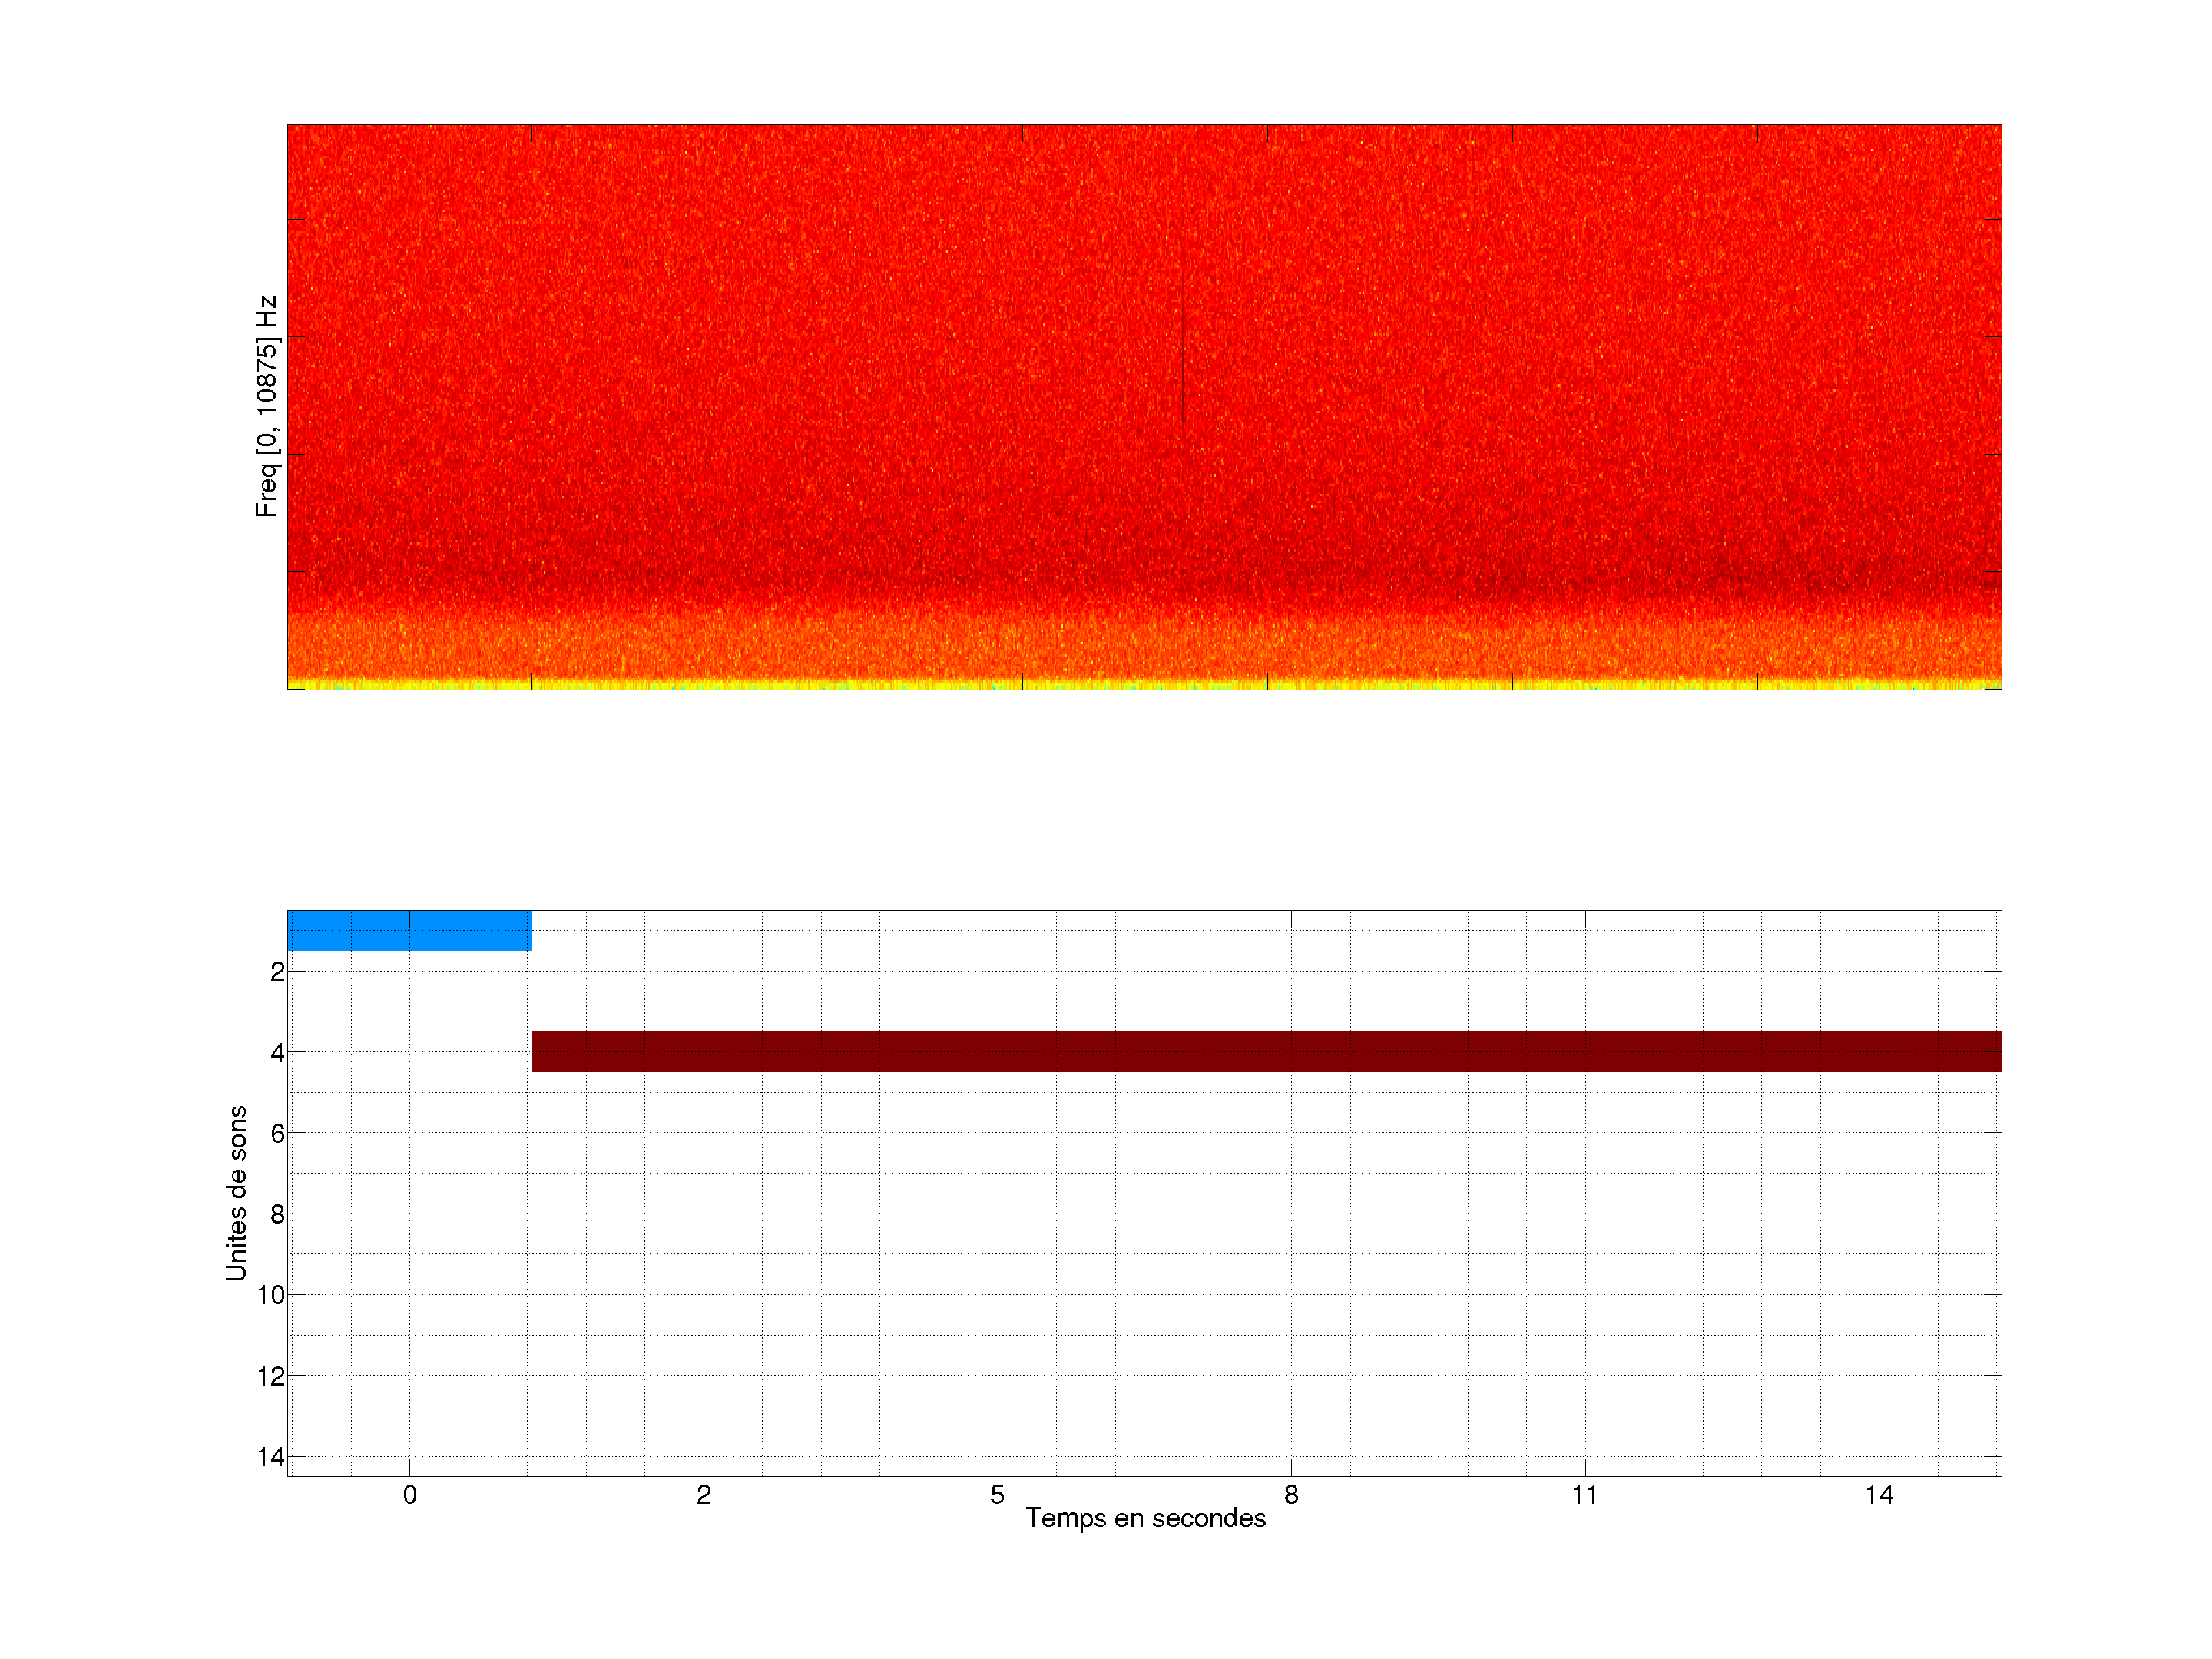Click x-axis tick label 5
This screenshot has height=1659, width=2212.
coord(997,1495)
